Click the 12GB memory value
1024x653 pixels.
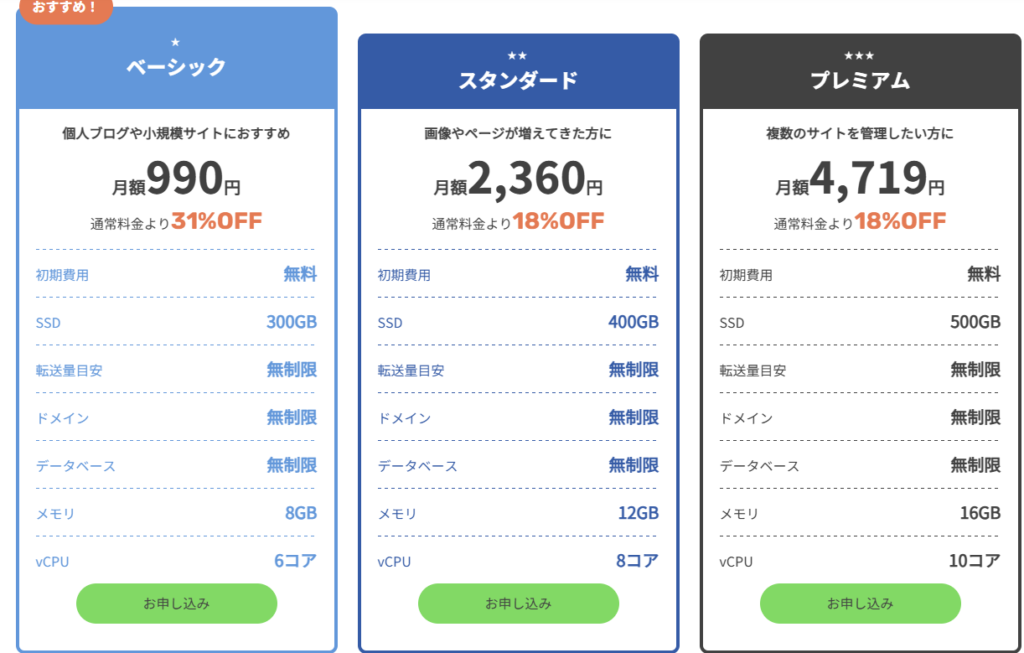(638, 513)
